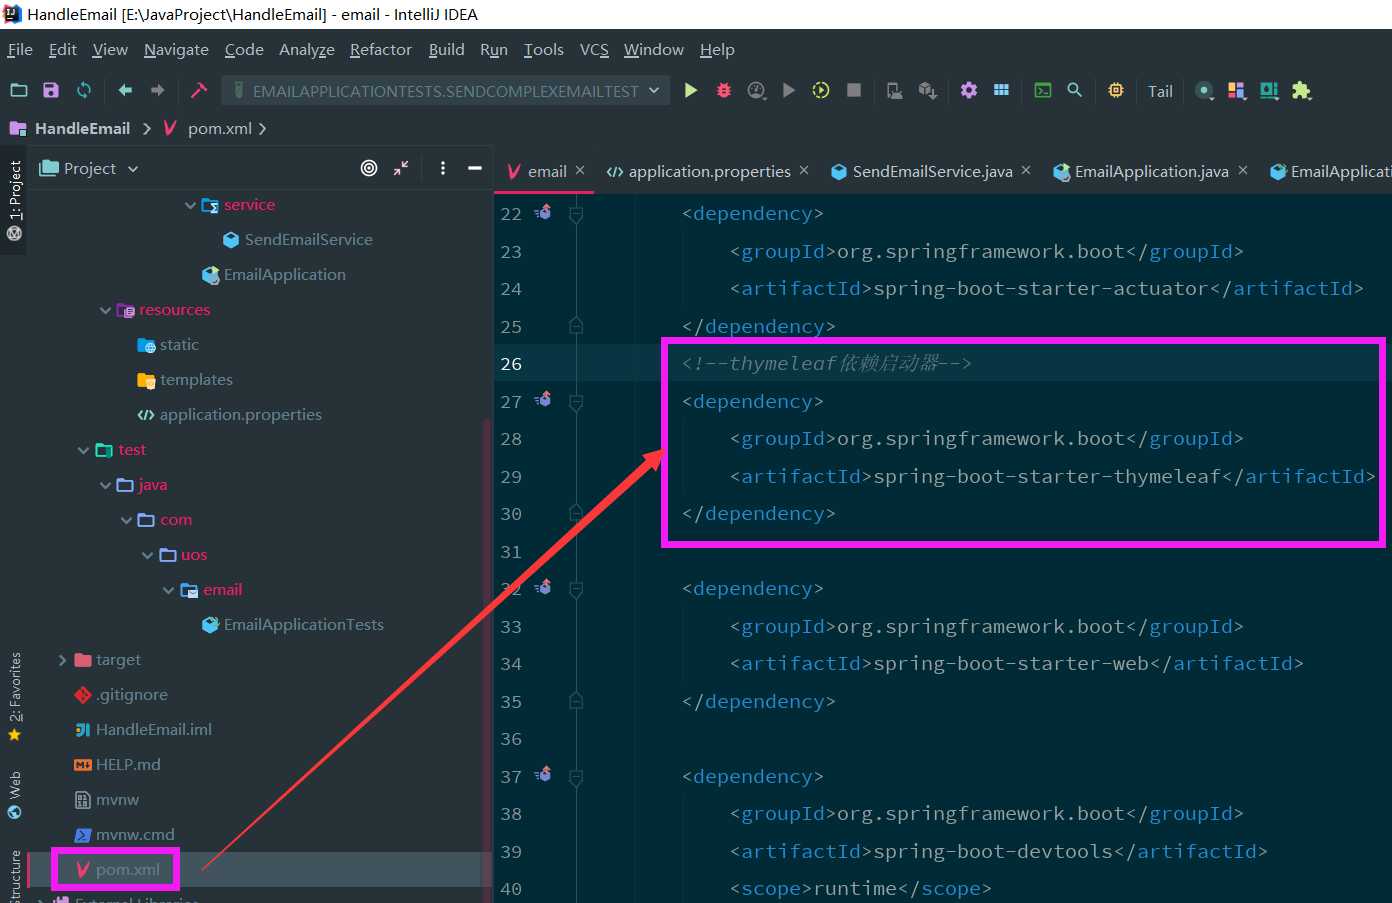Collapse the com package node

click(127, 520)
